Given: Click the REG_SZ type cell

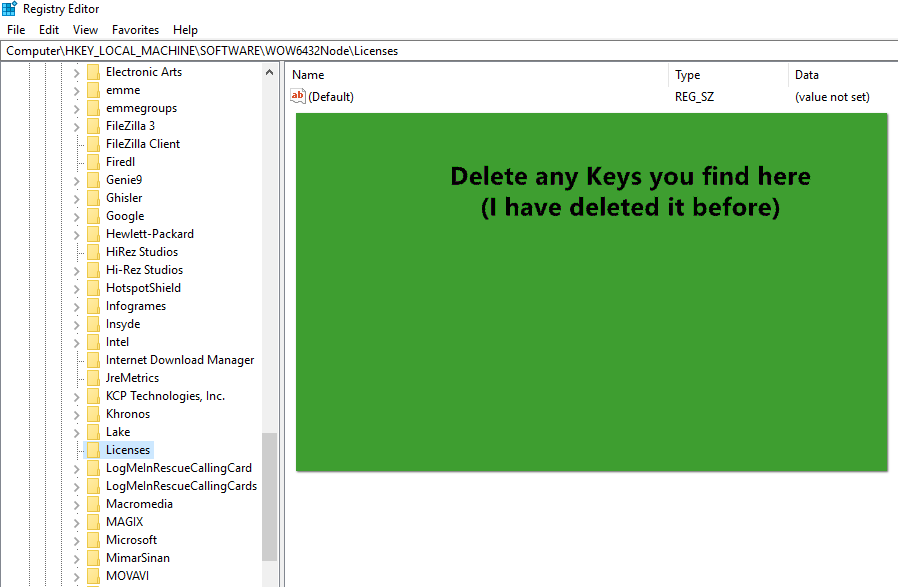Looking at the screenshot, I should tap(694, 97).
